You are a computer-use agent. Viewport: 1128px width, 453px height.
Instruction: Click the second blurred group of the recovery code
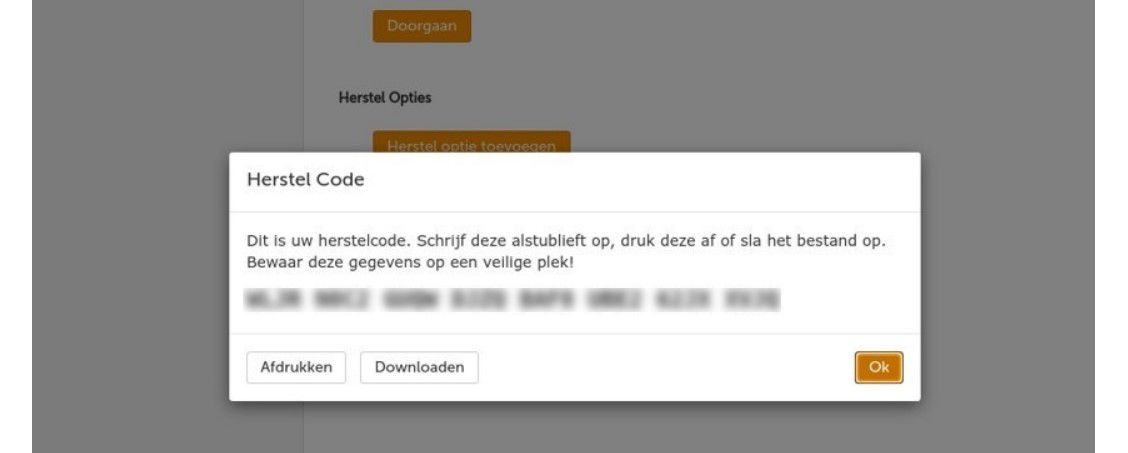point(341,299)
